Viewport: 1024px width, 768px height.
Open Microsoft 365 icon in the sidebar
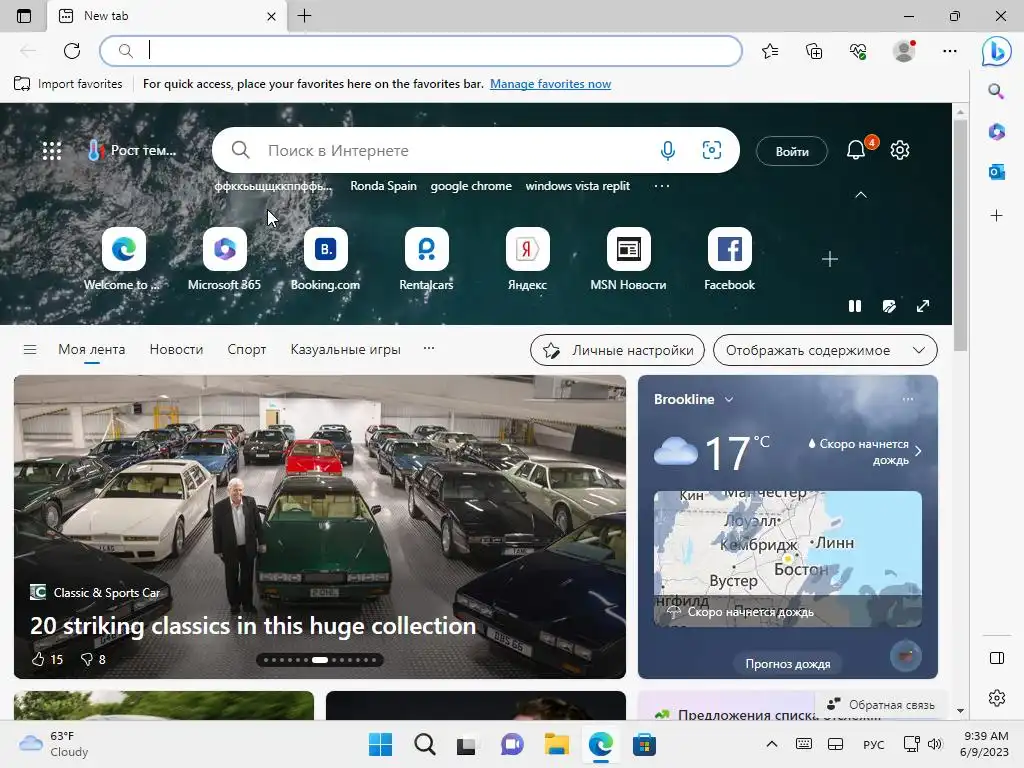coord(997,132)
